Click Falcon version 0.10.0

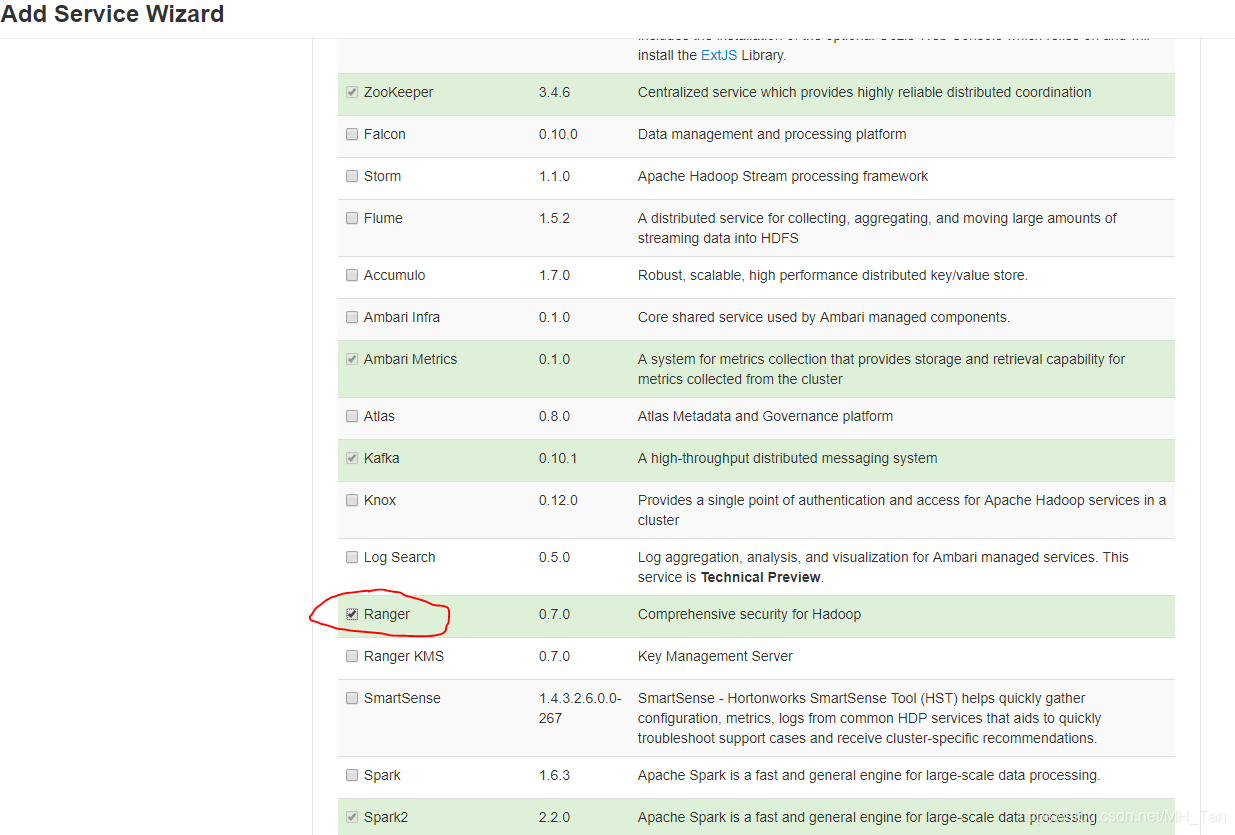click(x=558, y=134)
